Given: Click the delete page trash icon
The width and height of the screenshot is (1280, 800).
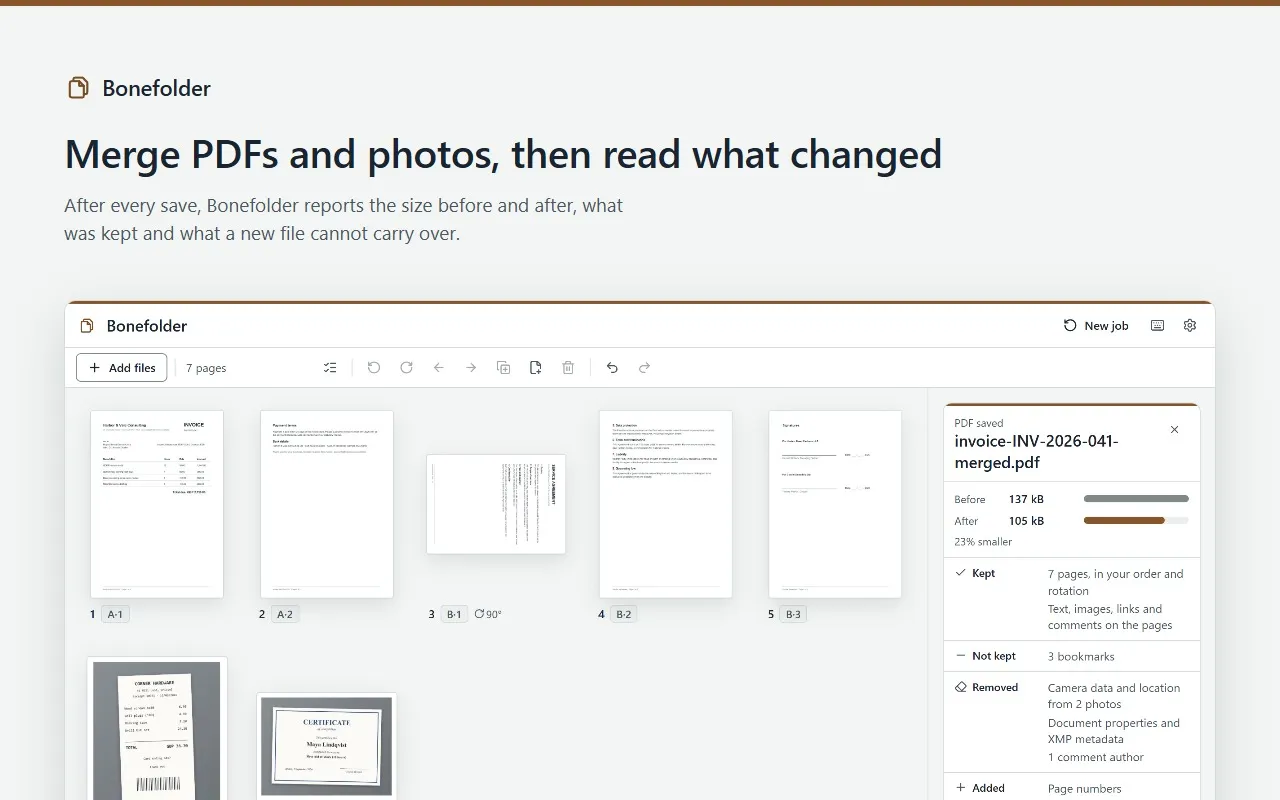Looking at the screenshot, I should (568, 368).
